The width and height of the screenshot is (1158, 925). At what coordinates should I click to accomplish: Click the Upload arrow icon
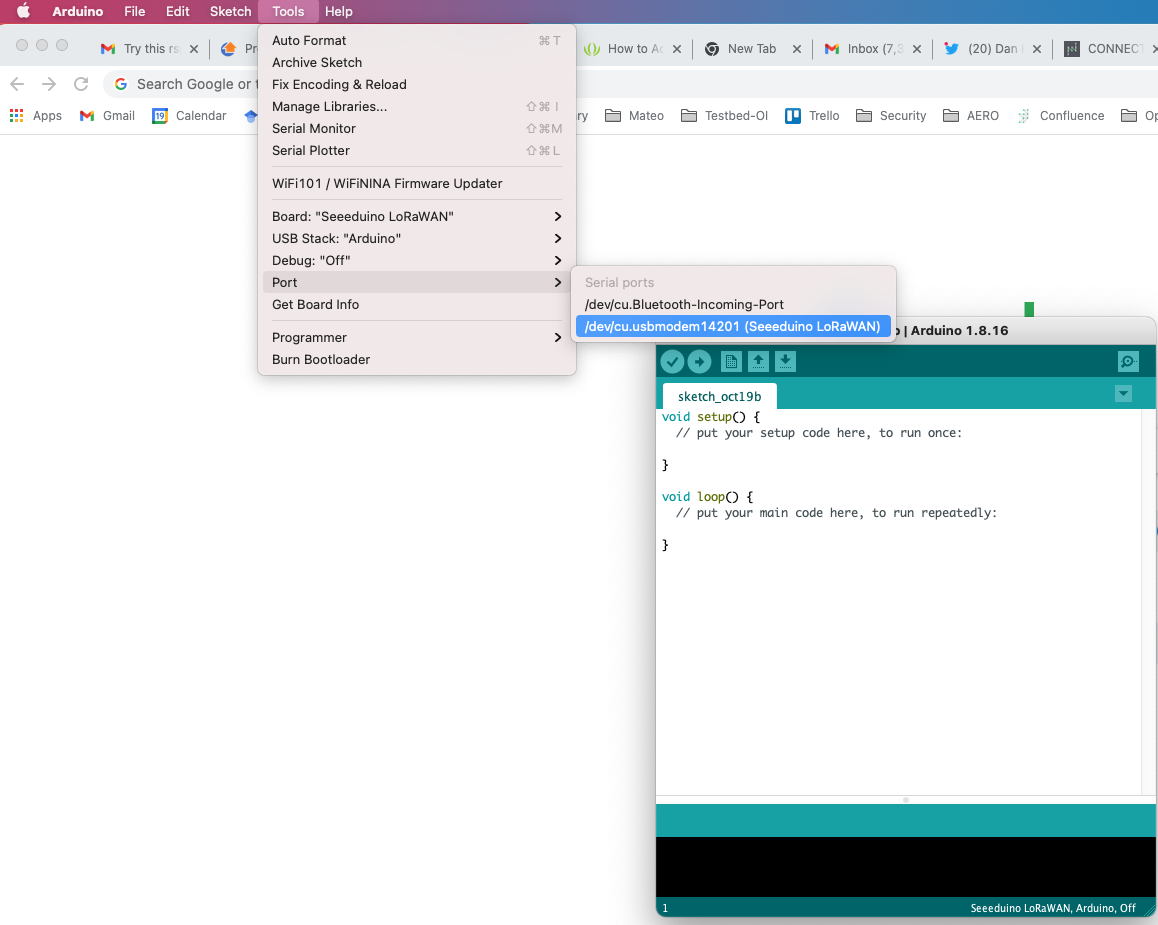coord(699,362)
